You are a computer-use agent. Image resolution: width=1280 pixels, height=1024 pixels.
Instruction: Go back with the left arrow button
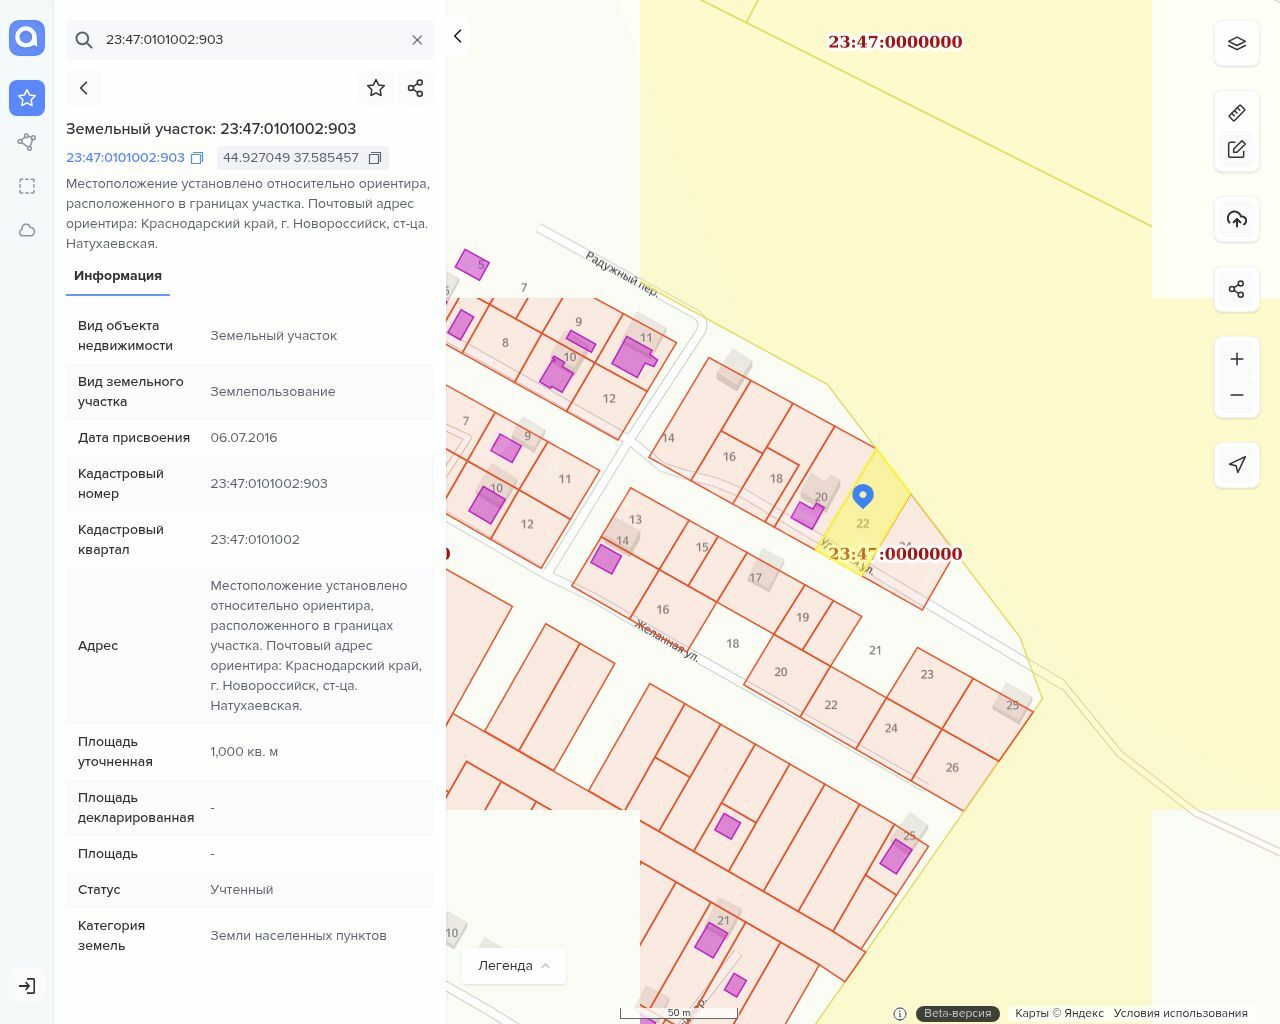click(84, 88)
